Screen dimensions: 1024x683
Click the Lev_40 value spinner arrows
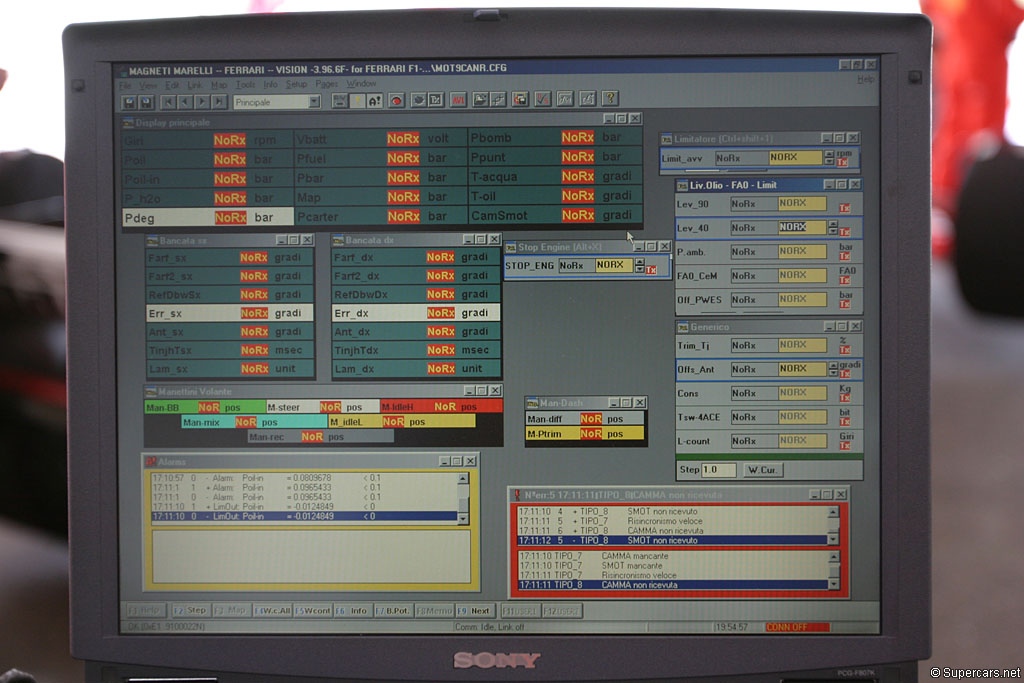pos(833,227)
